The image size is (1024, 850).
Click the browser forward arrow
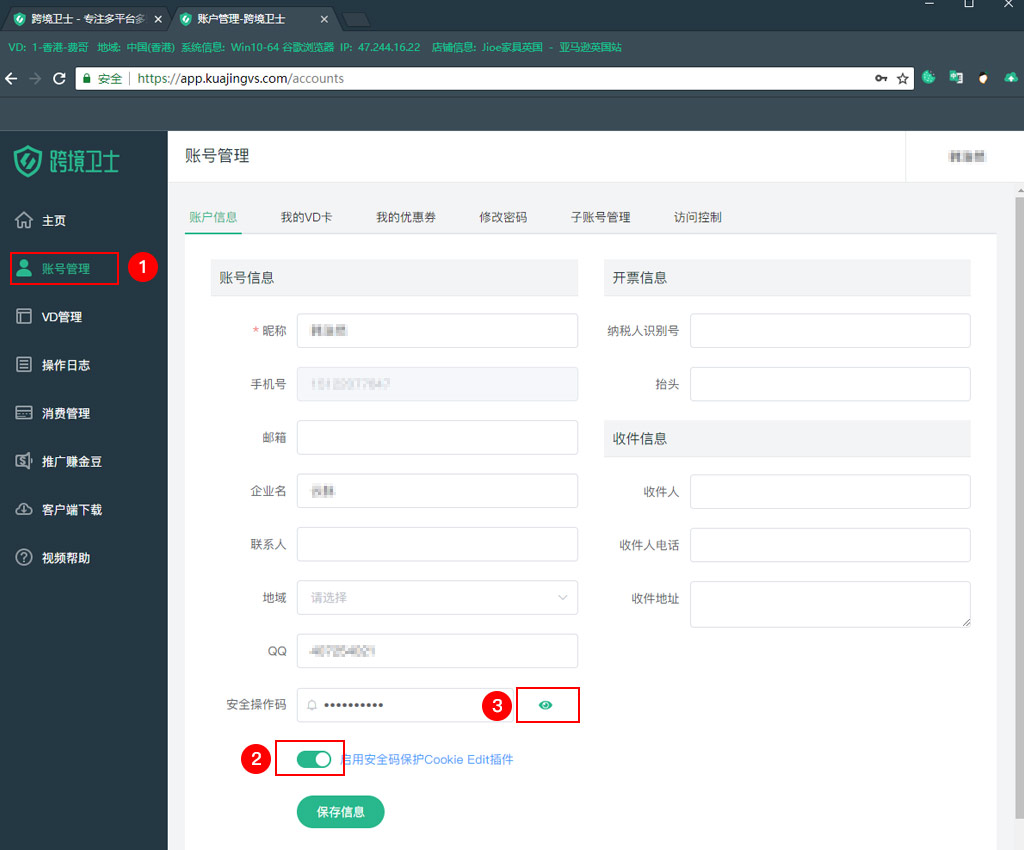coord(35,78)
